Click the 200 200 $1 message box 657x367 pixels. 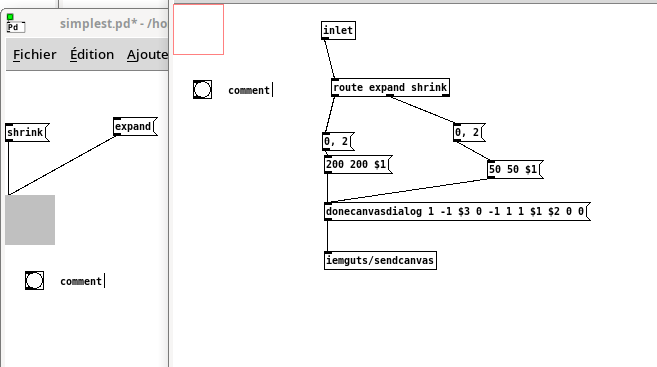[x=358, y=164]
